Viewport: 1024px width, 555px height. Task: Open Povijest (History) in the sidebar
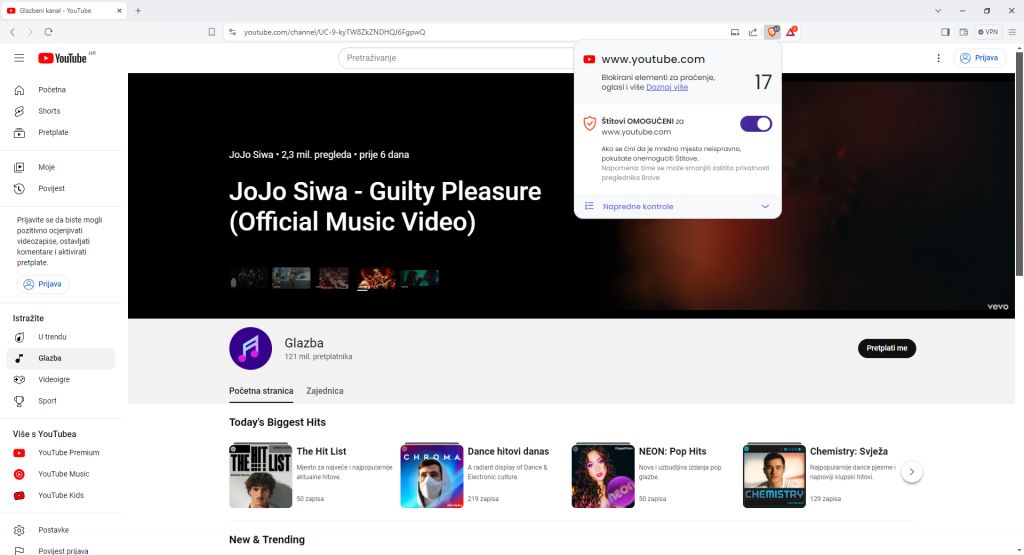point(51,188)
